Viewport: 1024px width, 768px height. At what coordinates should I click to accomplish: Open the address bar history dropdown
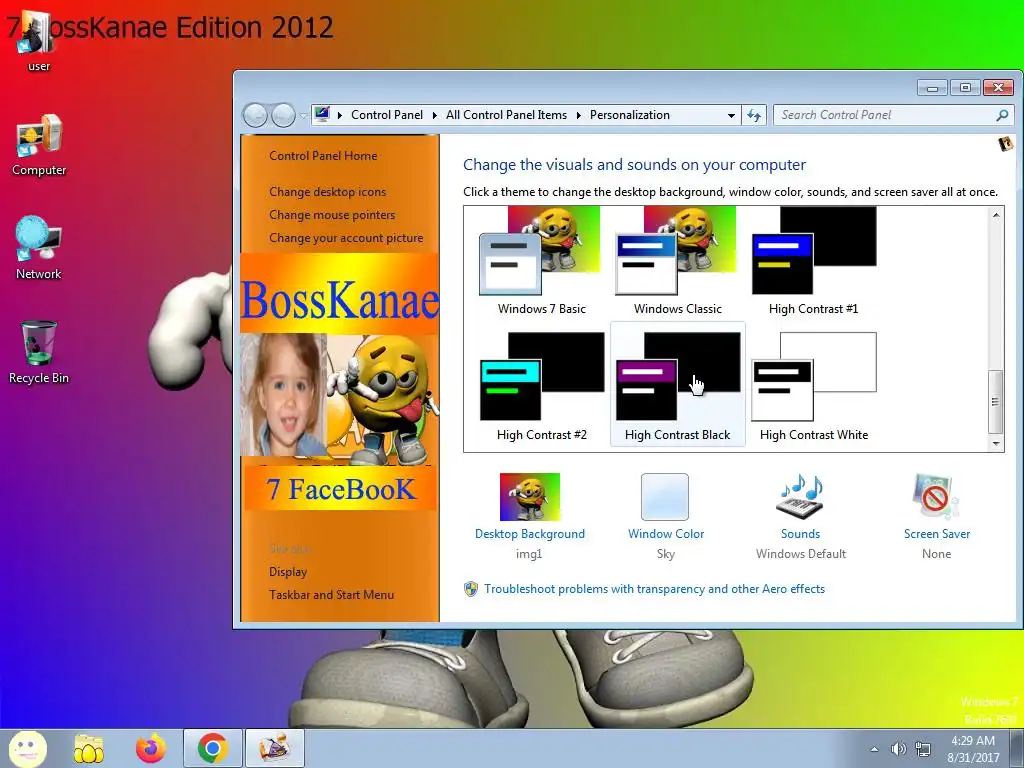click(x=731, y=116)
